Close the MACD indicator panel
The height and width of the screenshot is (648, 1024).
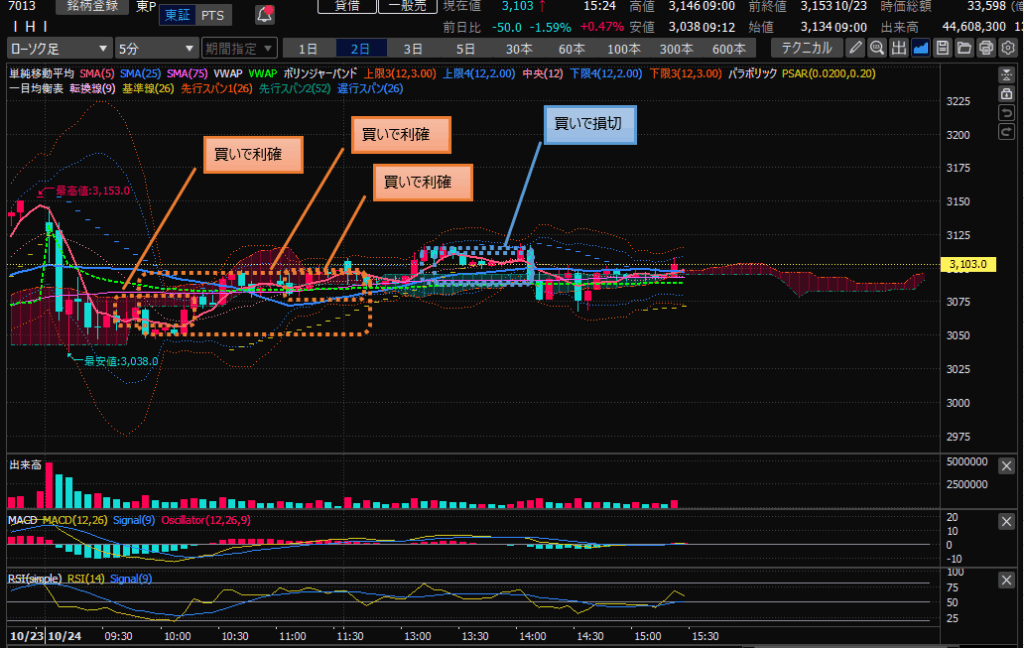point(1007,522)
